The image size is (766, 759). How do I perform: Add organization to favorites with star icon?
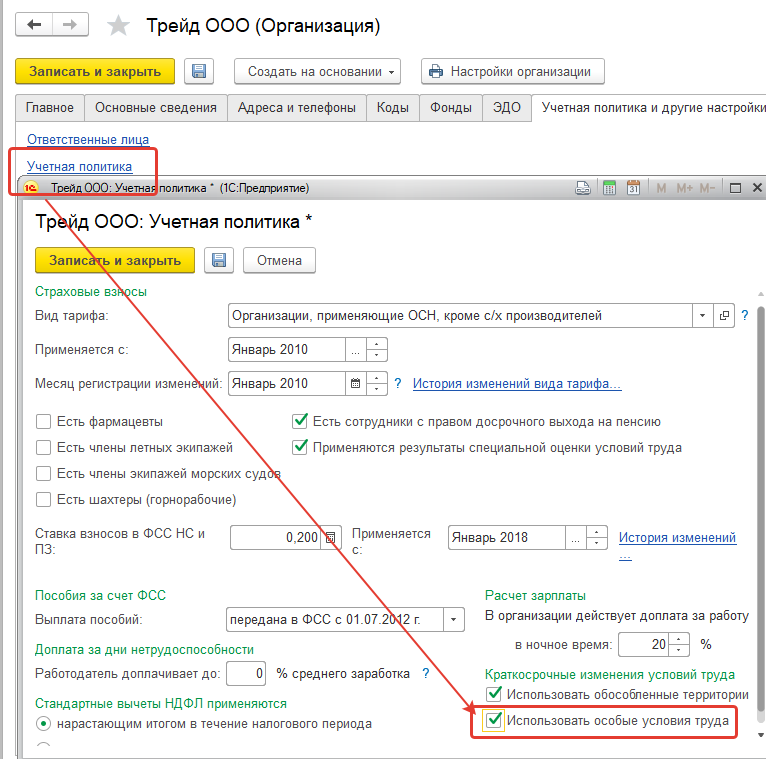tap(118, 25)
